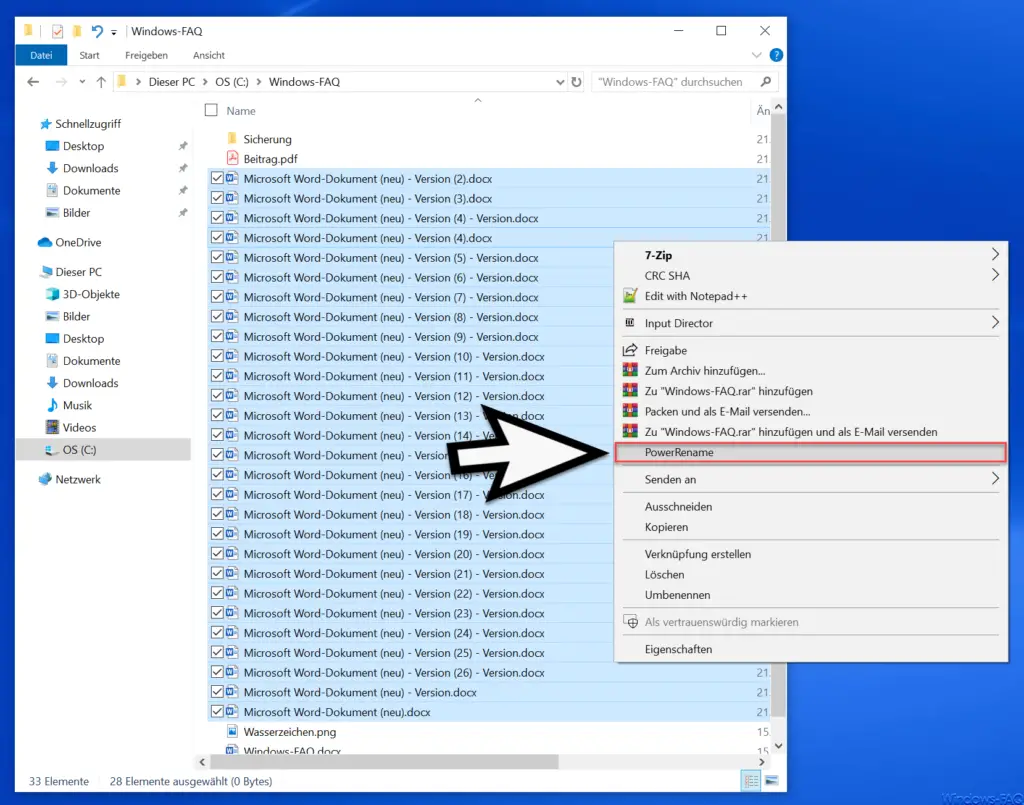Screen dimensions: 1024x805
Task: Click the 3D-Objekte cube icon
Action: point(53,294)
